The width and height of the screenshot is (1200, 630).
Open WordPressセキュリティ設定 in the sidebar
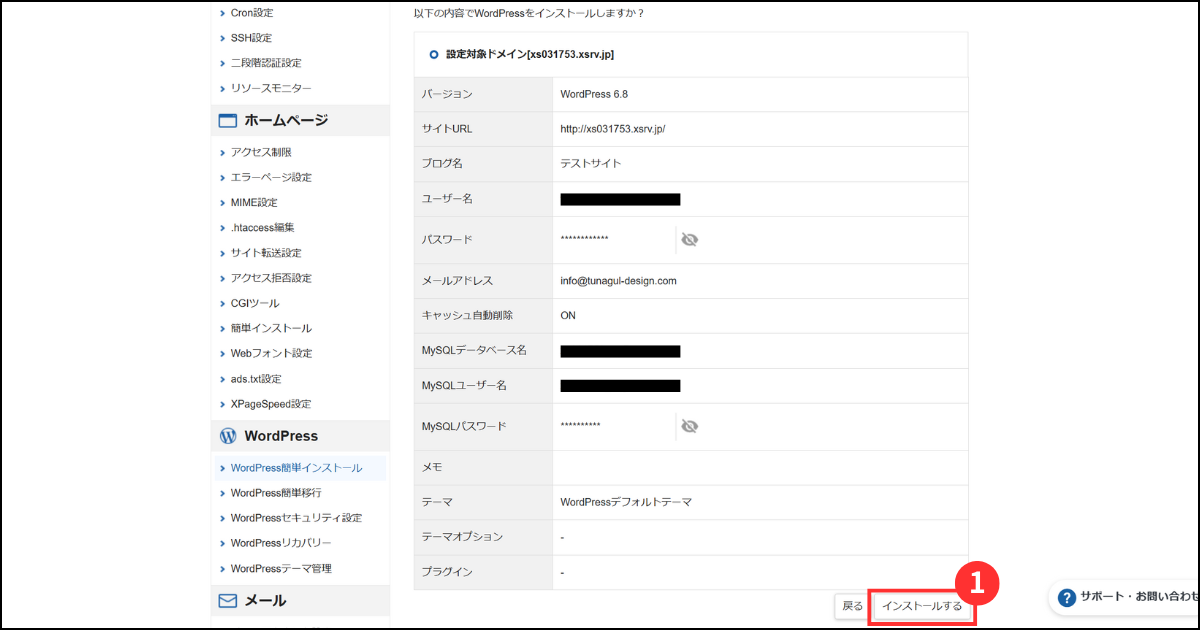pos(296,518)
